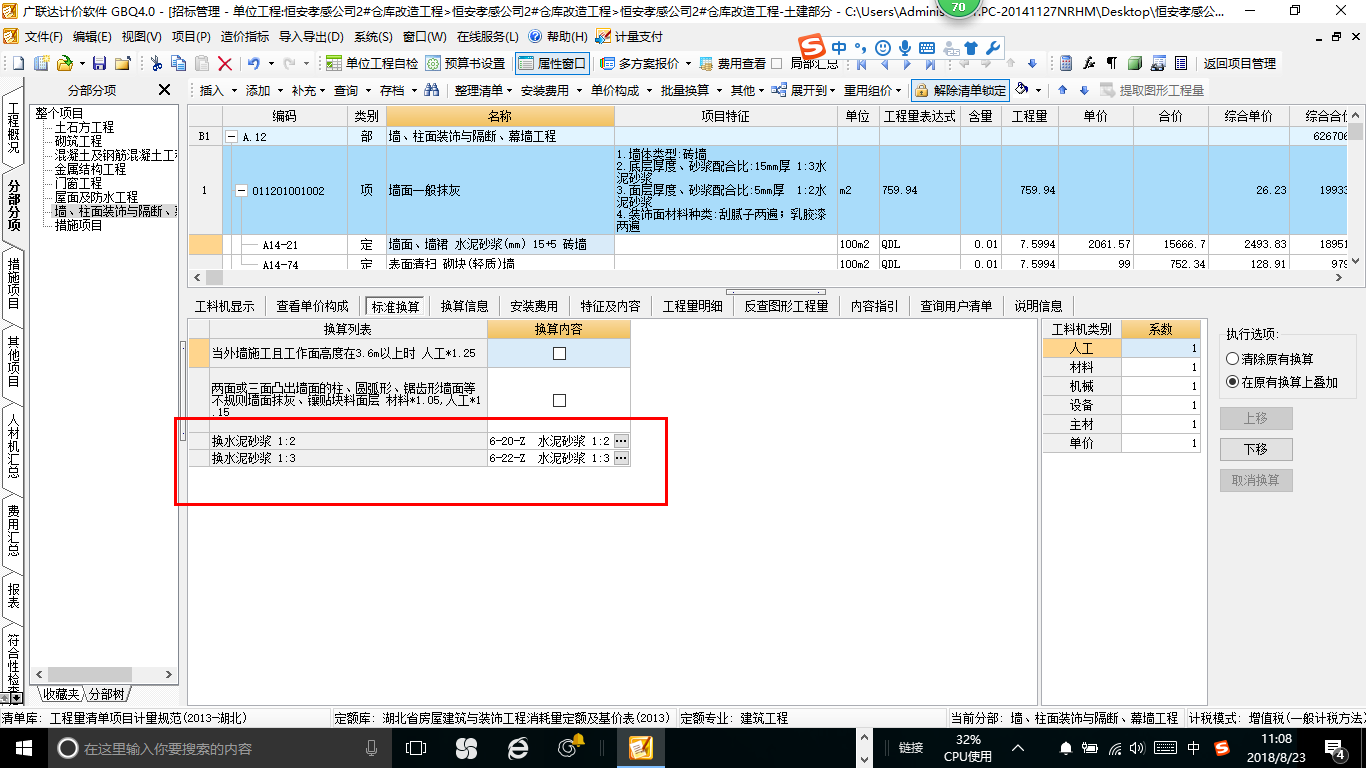Open the 整理清单 dropdown
The image size is (1366, 768).
[x=482, y=90]
